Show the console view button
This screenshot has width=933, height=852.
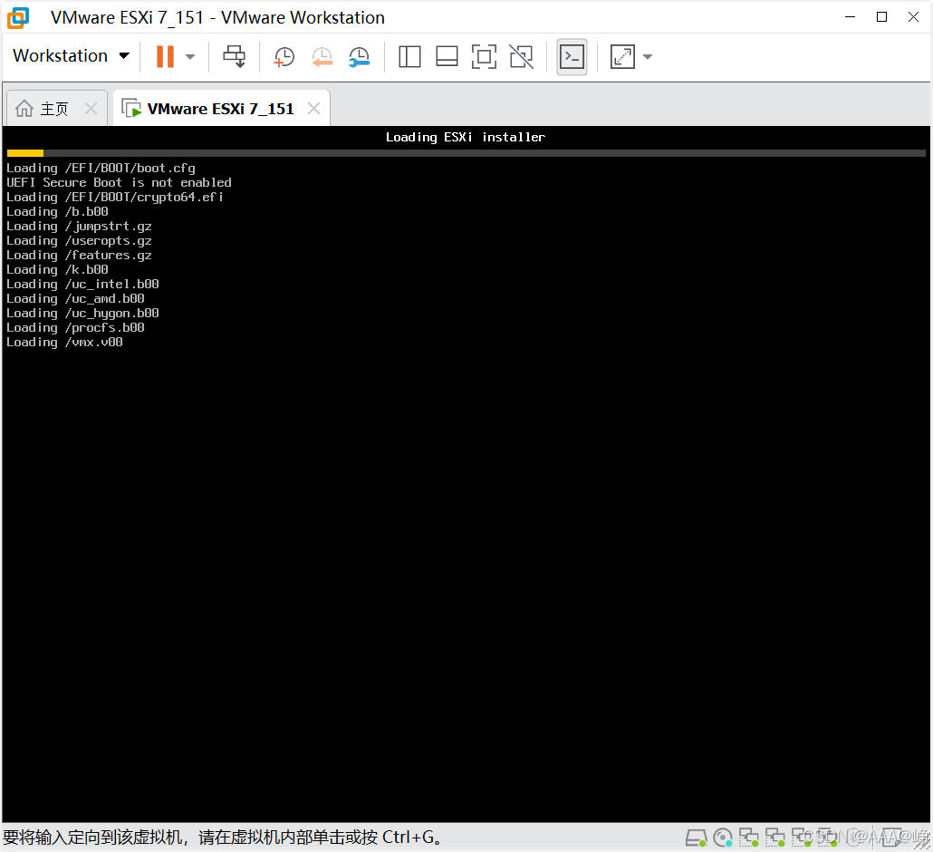click(x=572, y=57)
